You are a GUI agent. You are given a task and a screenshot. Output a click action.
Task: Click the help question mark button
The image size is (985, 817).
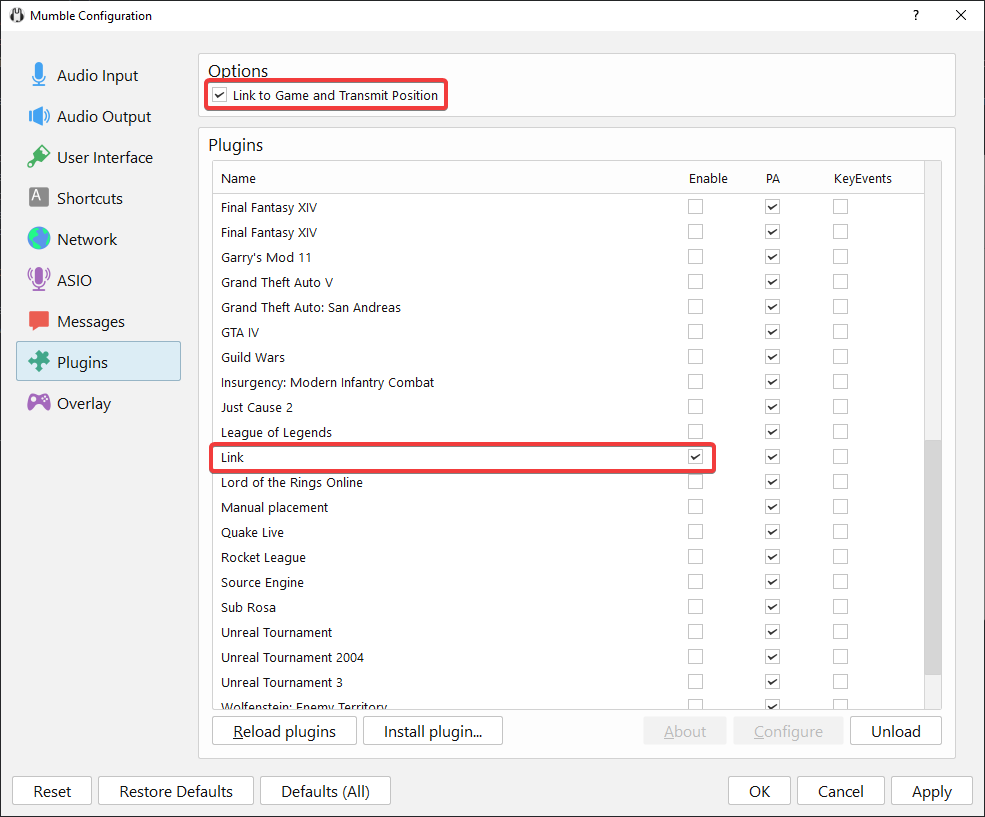tap(916, 15)
